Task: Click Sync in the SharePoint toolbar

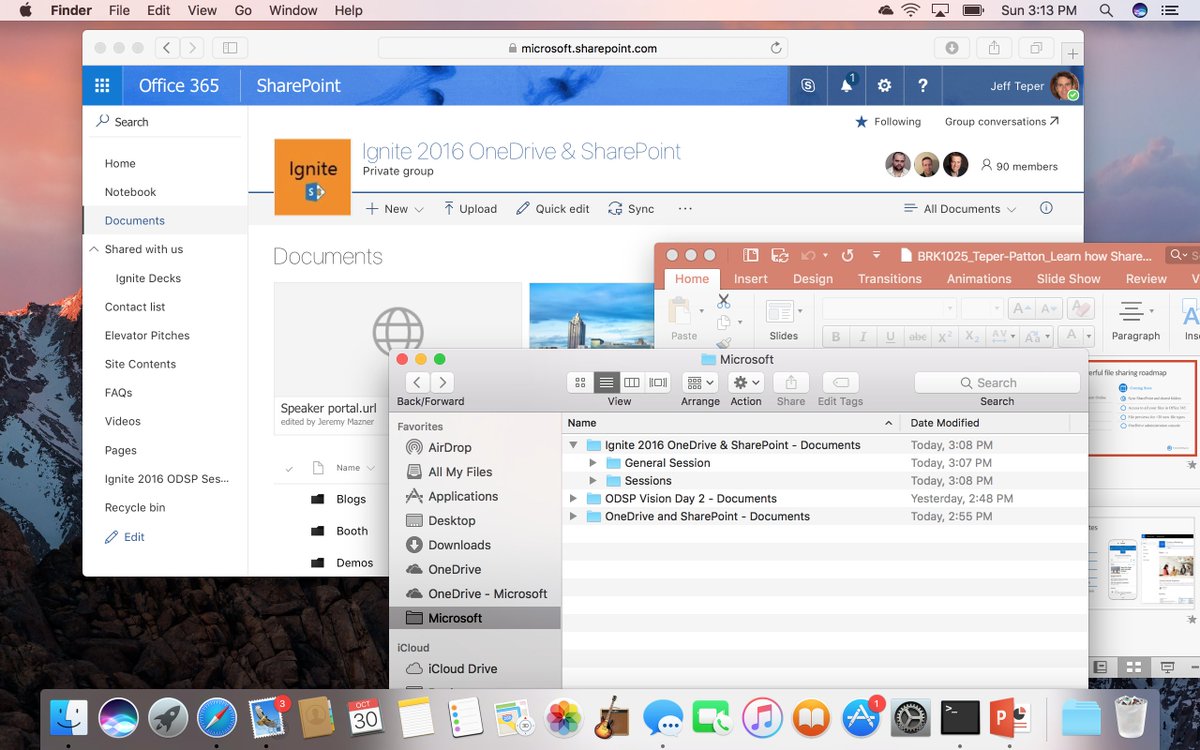Action: 631,209
